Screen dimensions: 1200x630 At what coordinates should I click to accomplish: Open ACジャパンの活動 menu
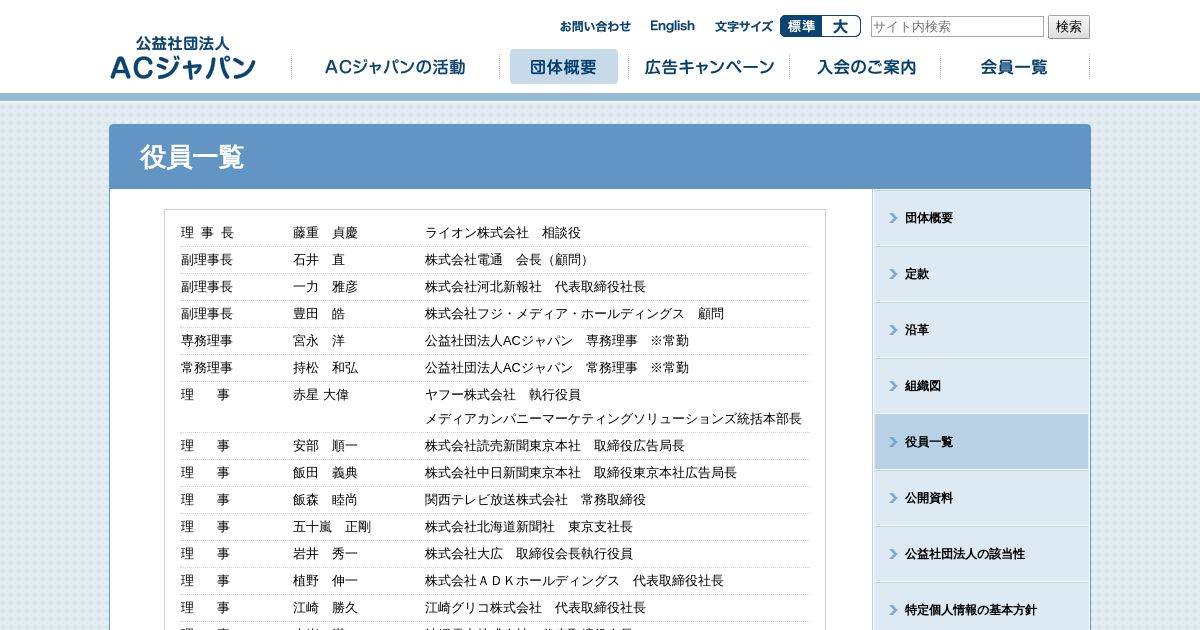point(395,67)
